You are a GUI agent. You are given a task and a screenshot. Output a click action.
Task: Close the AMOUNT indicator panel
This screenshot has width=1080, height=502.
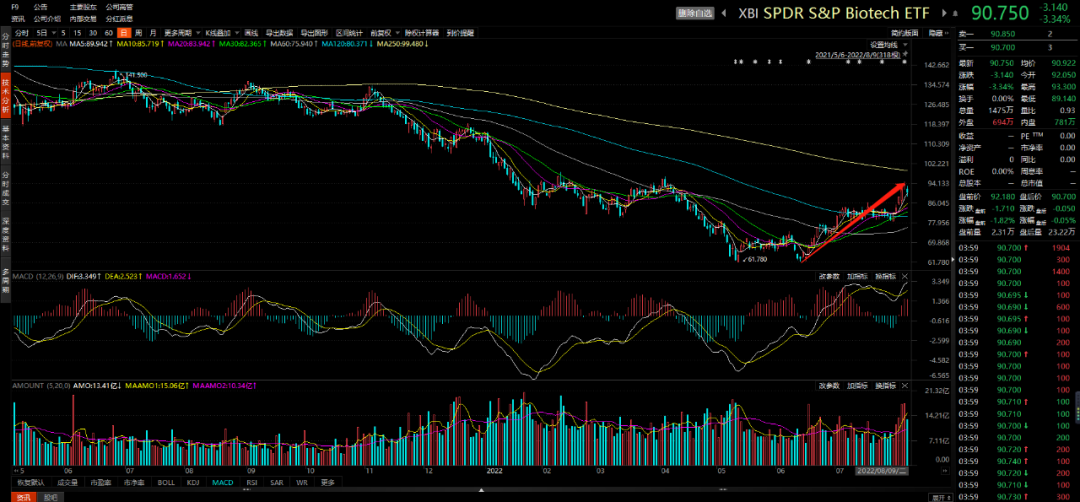pos(905,385)
